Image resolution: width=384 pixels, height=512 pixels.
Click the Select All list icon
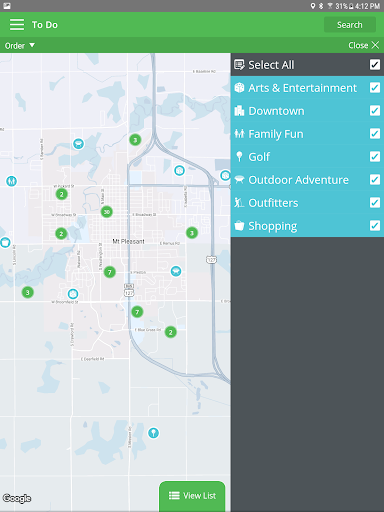tap(239, 65)
